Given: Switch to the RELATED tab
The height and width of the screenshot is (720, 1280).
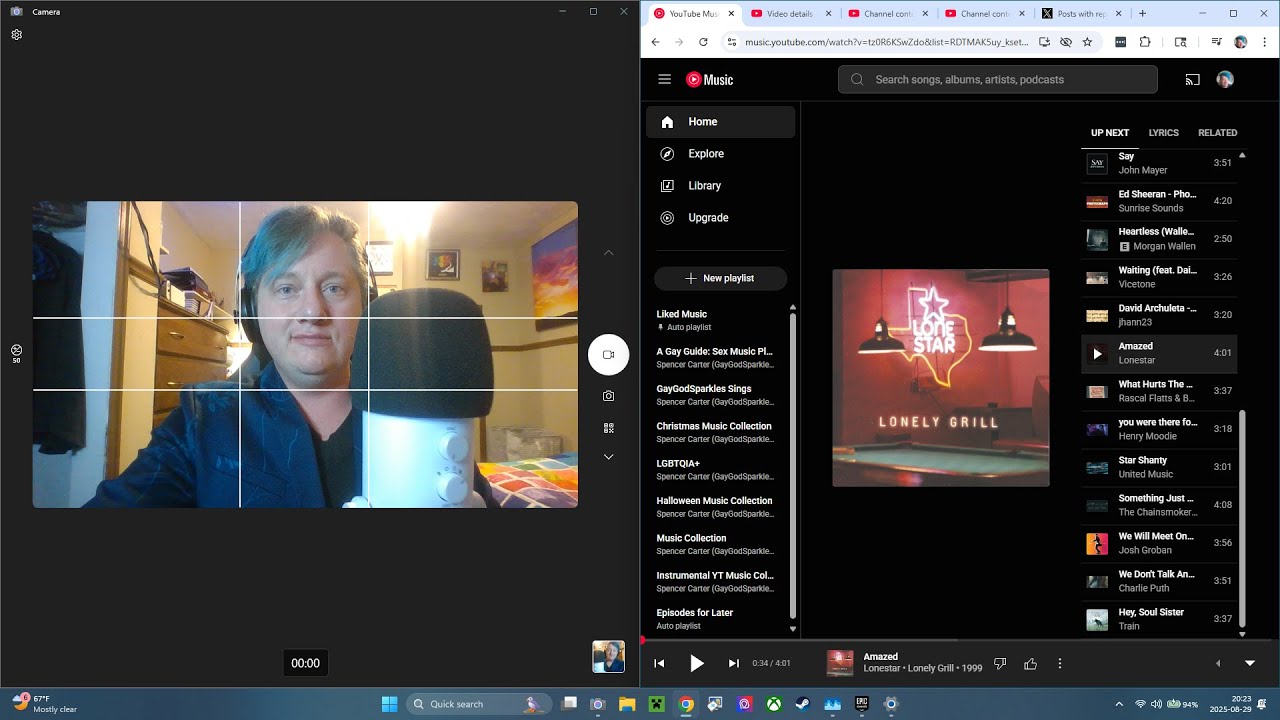Looking at the screenshot, I should point(1218,133).
